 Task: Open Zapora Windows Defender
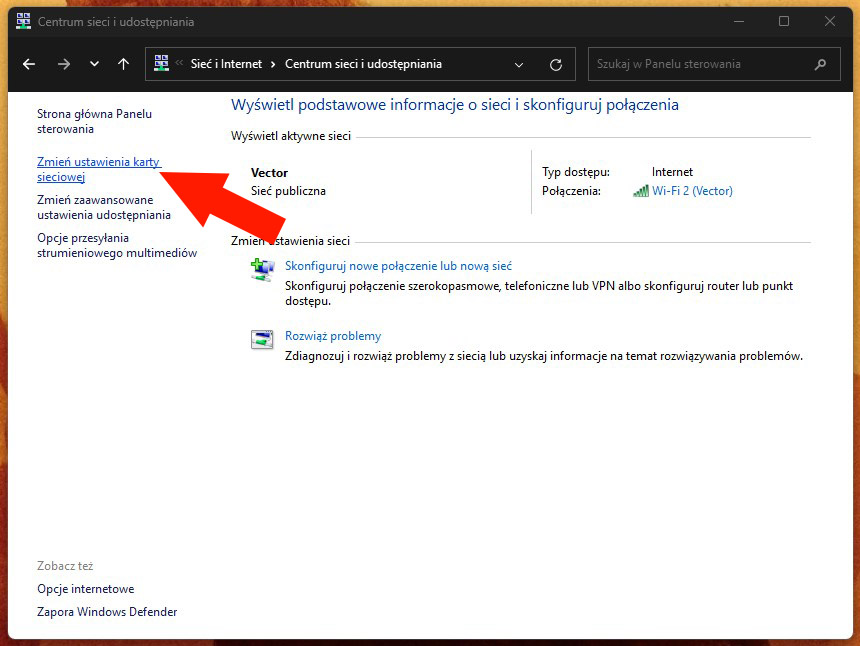point(106,611)
